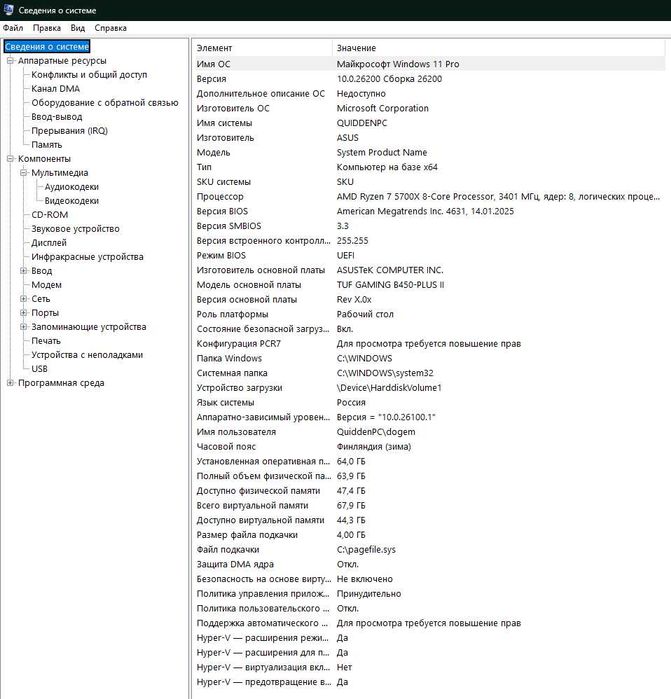Select the Версия 10.0.26200 row
Viewport: 671px width, 699px height.
click(429, 79)
